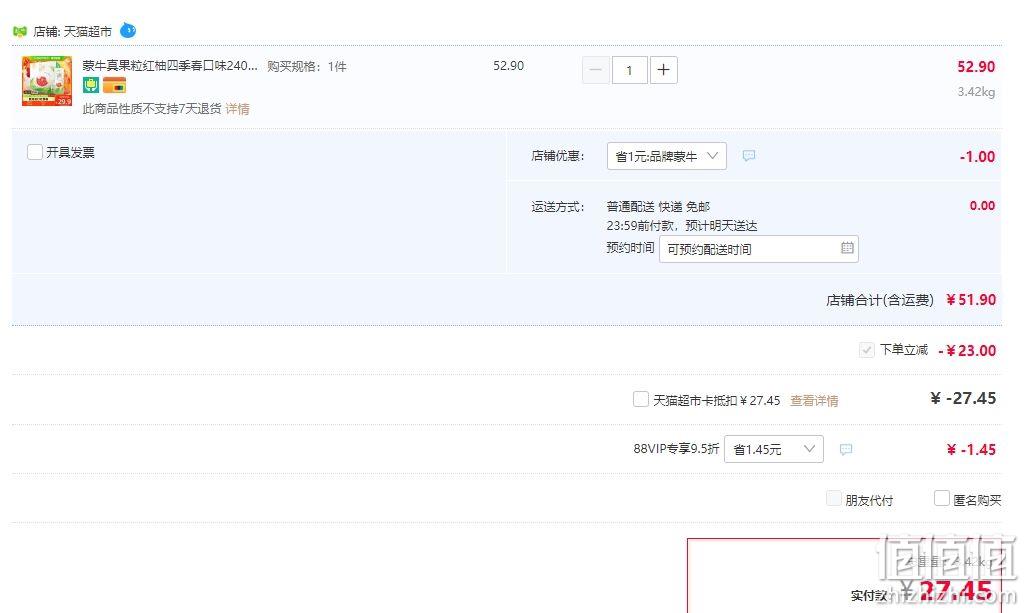Click the 23:59前付款 estimated delivery text
The height and width of the screenshot is (613, 1026).
[x=682, y=226]
